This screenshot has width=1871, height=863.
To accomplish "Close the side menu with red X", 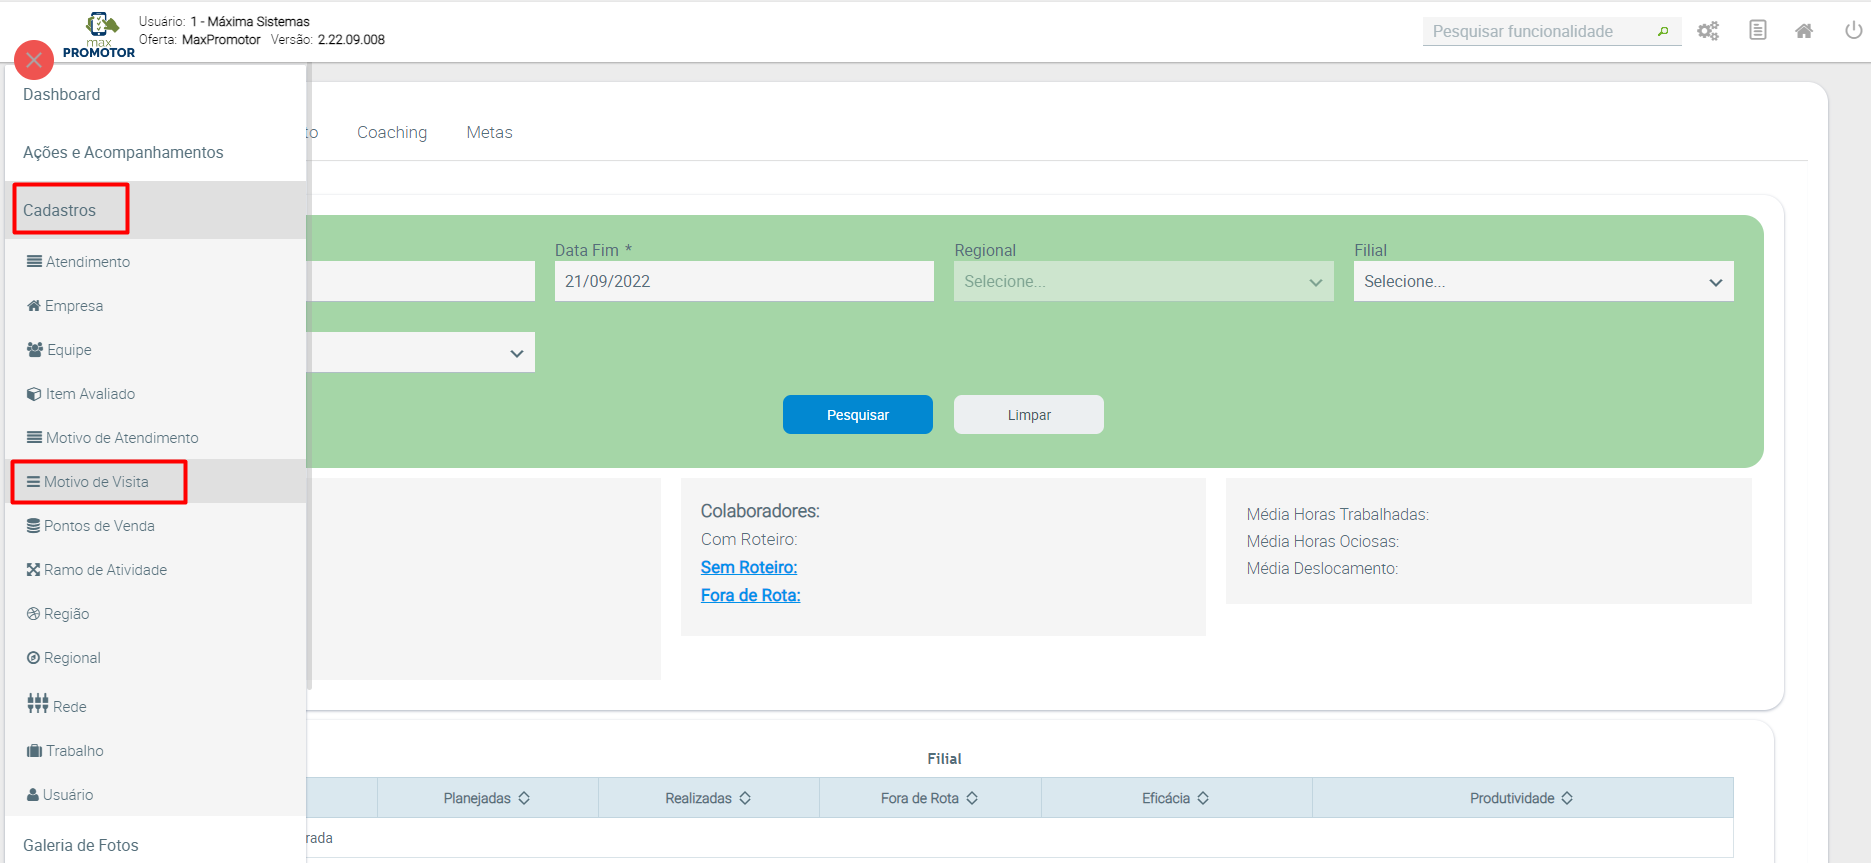I will 34,60.
